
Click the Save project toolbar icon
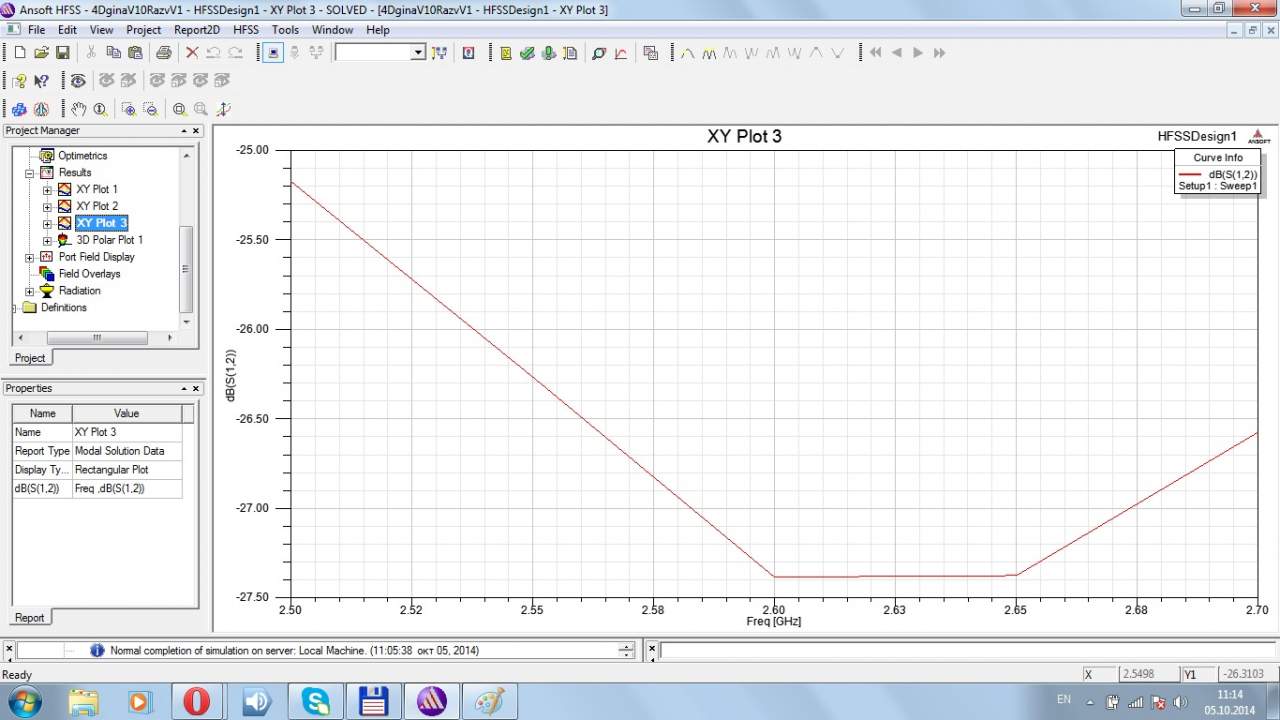(x=62, y=53)
